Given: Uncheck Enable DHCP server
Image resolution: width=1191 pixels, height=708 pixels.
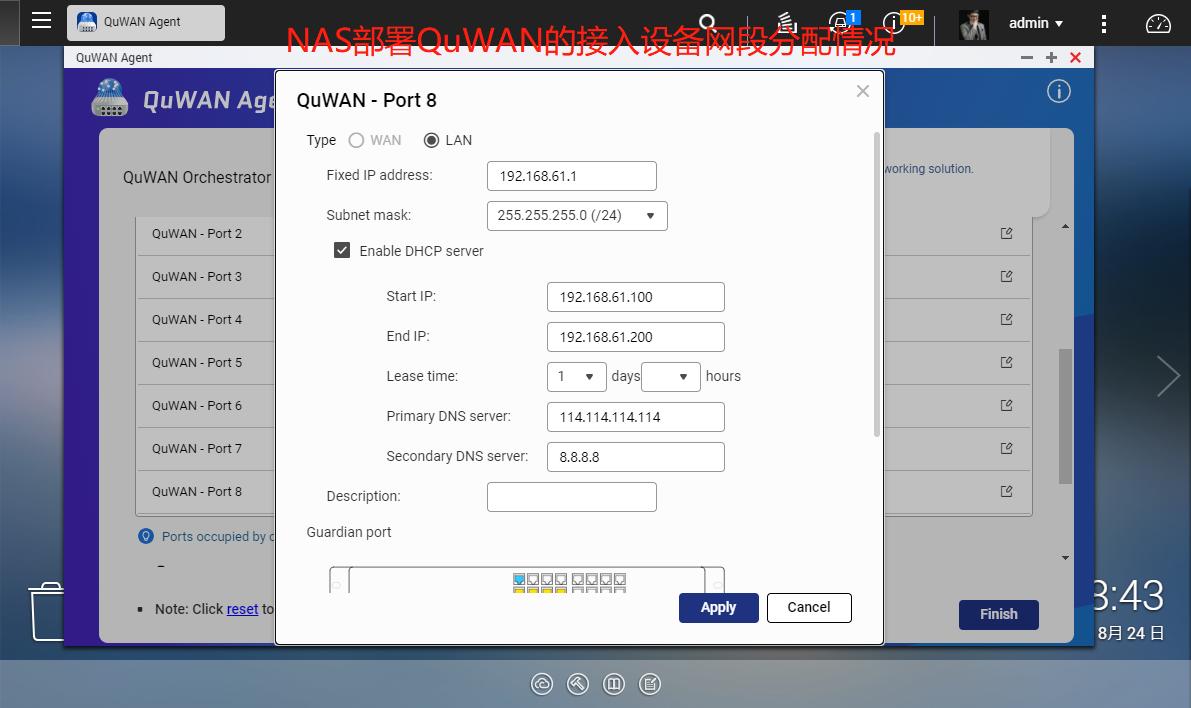Looking at the screenshot, I should 341,251.
